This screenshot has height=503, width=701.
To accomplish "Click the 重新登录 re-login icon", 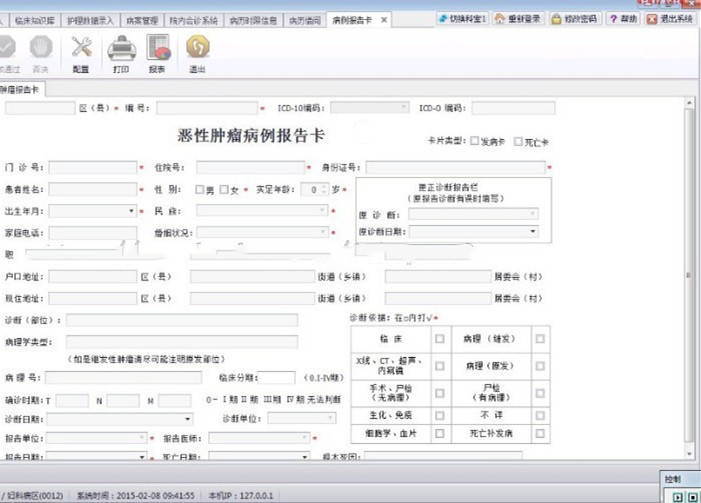I will [x=524, y=20].
